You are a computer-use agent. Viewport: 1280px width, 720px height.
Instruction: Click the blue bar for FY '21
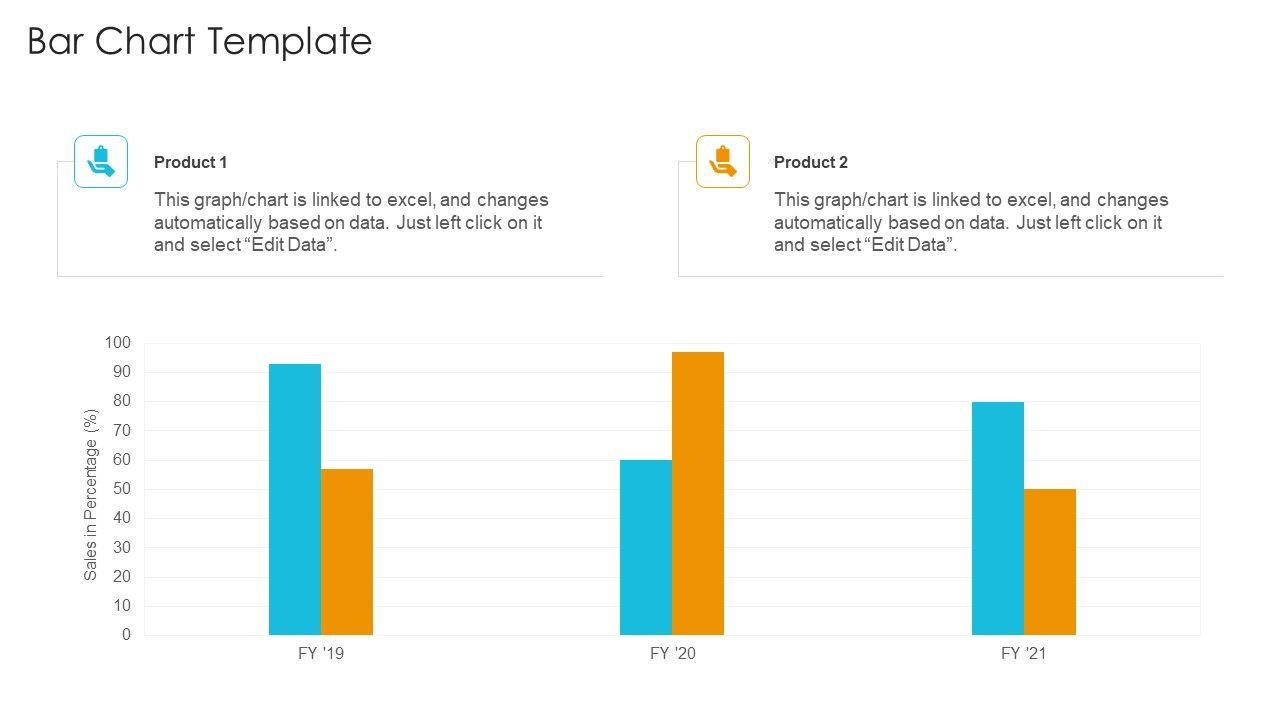(998, 518)
